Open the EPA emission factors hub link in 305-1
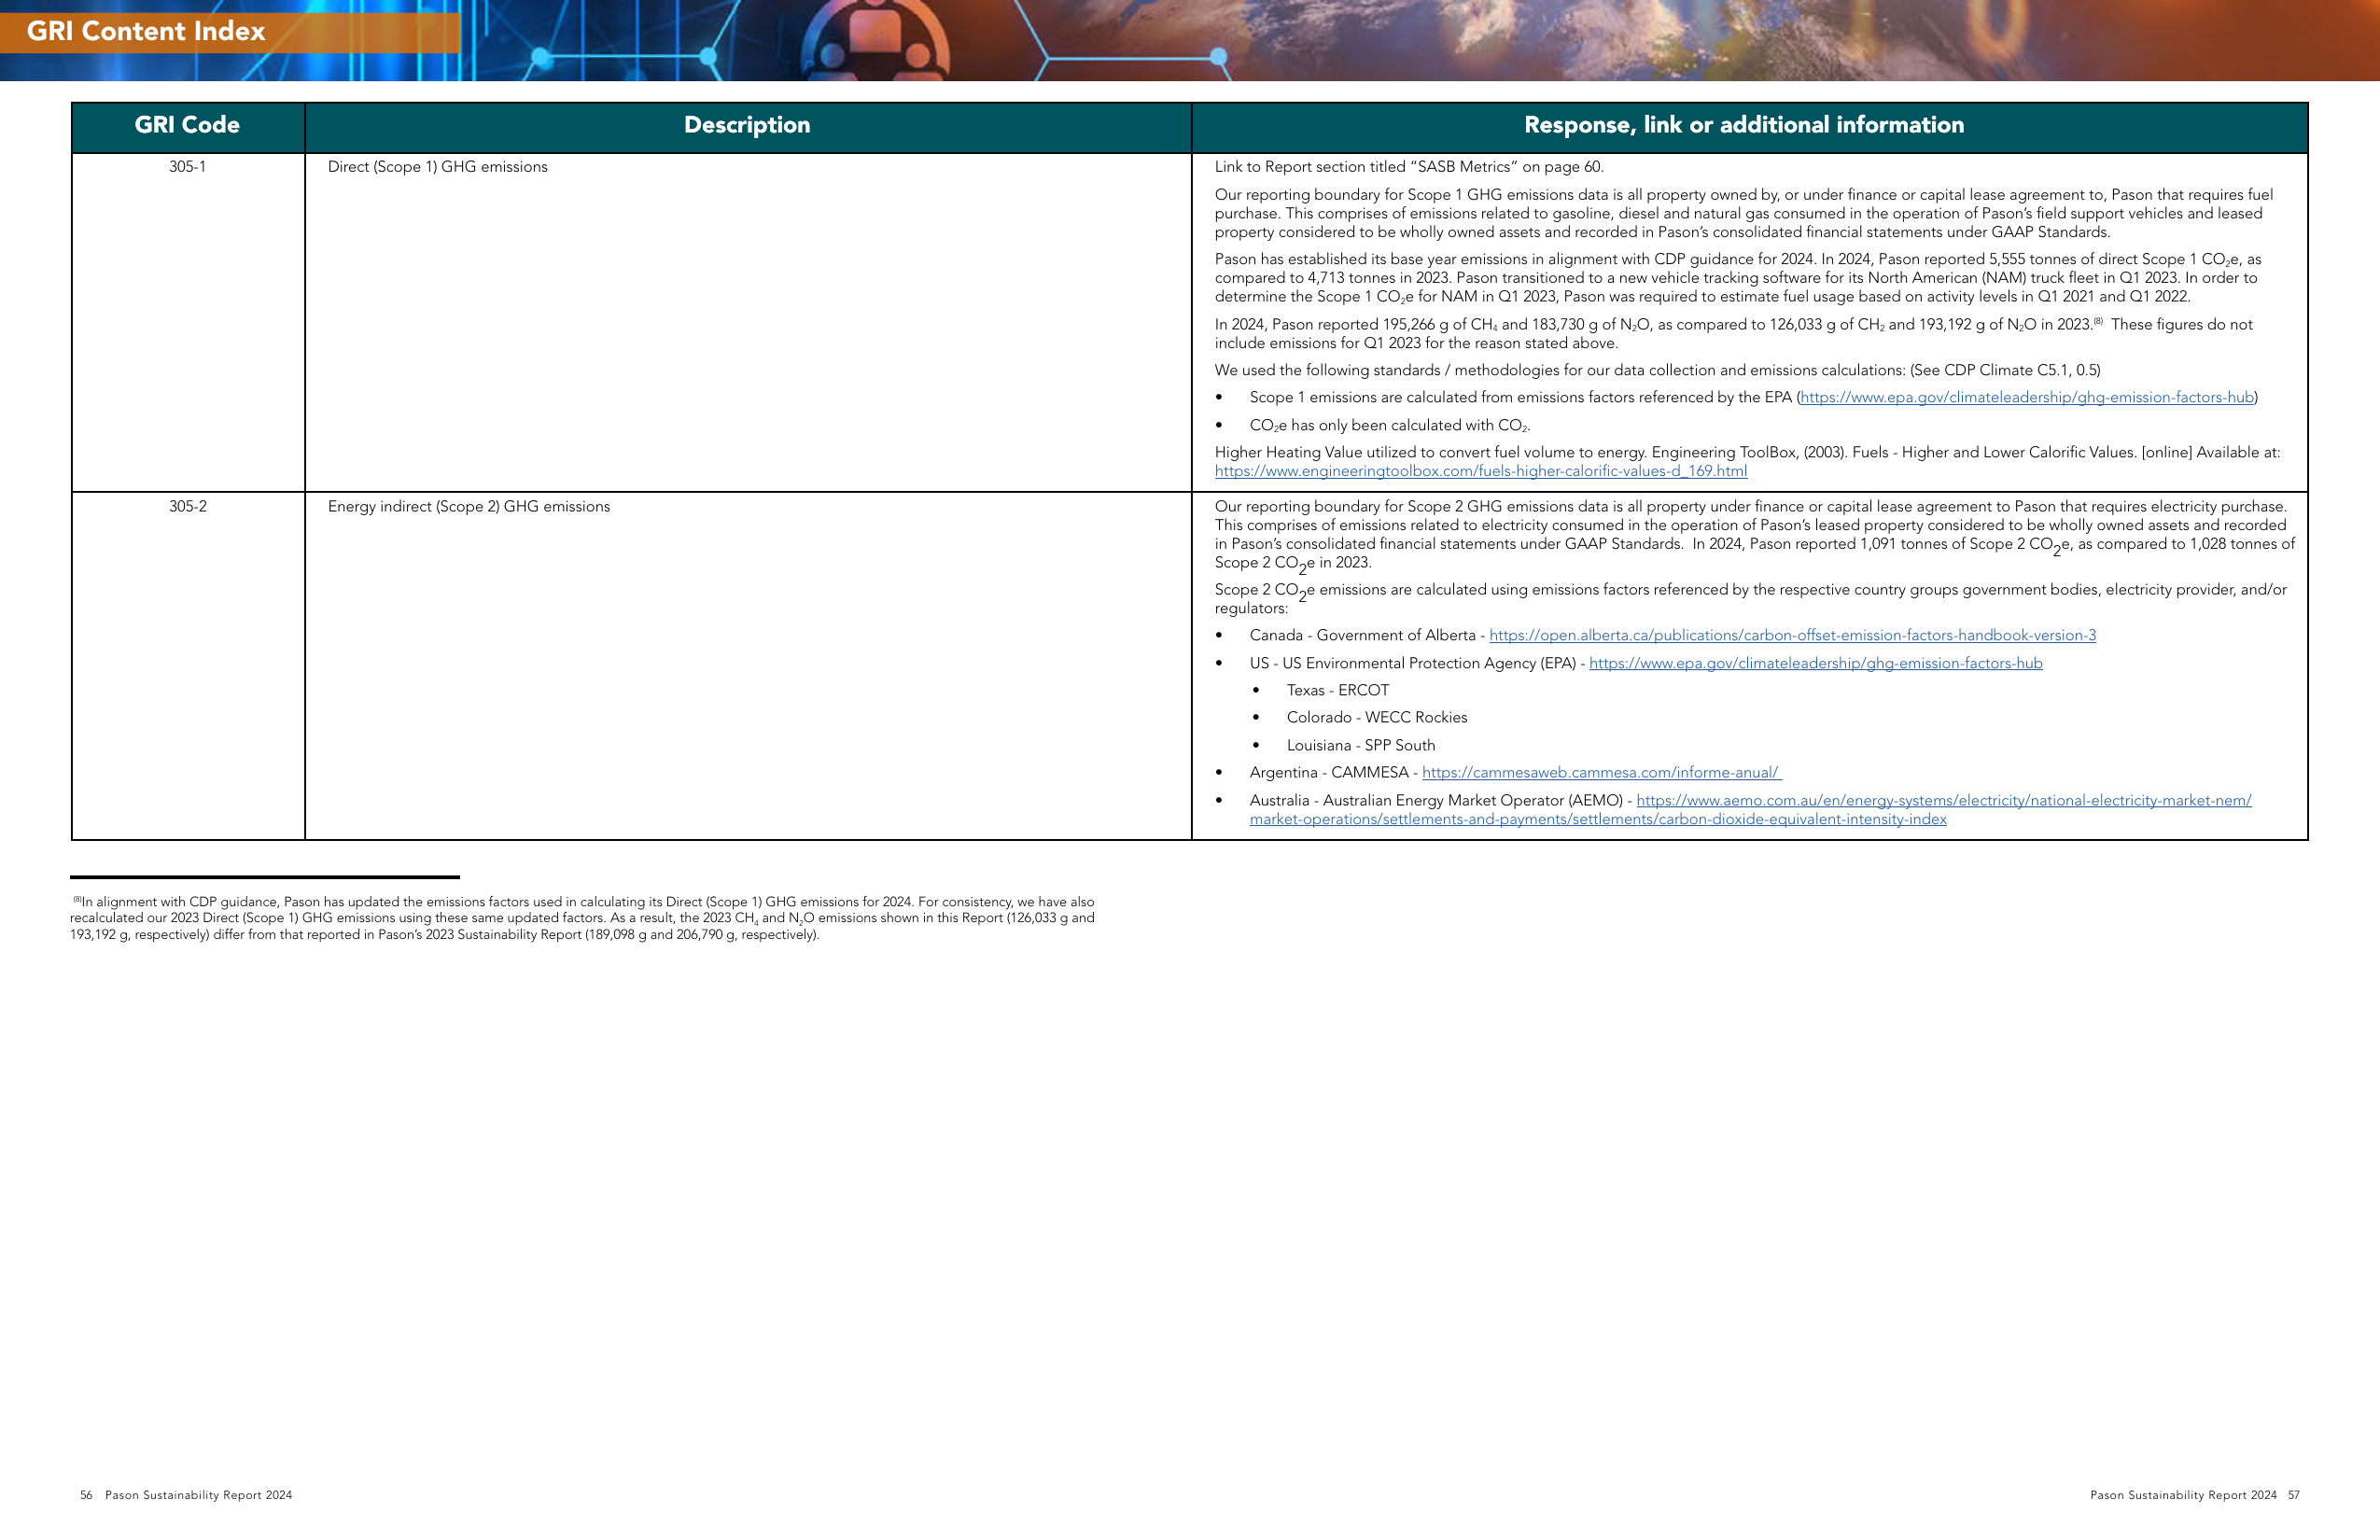The width and height of the screenshot is (2380, 1540). 2026,398
